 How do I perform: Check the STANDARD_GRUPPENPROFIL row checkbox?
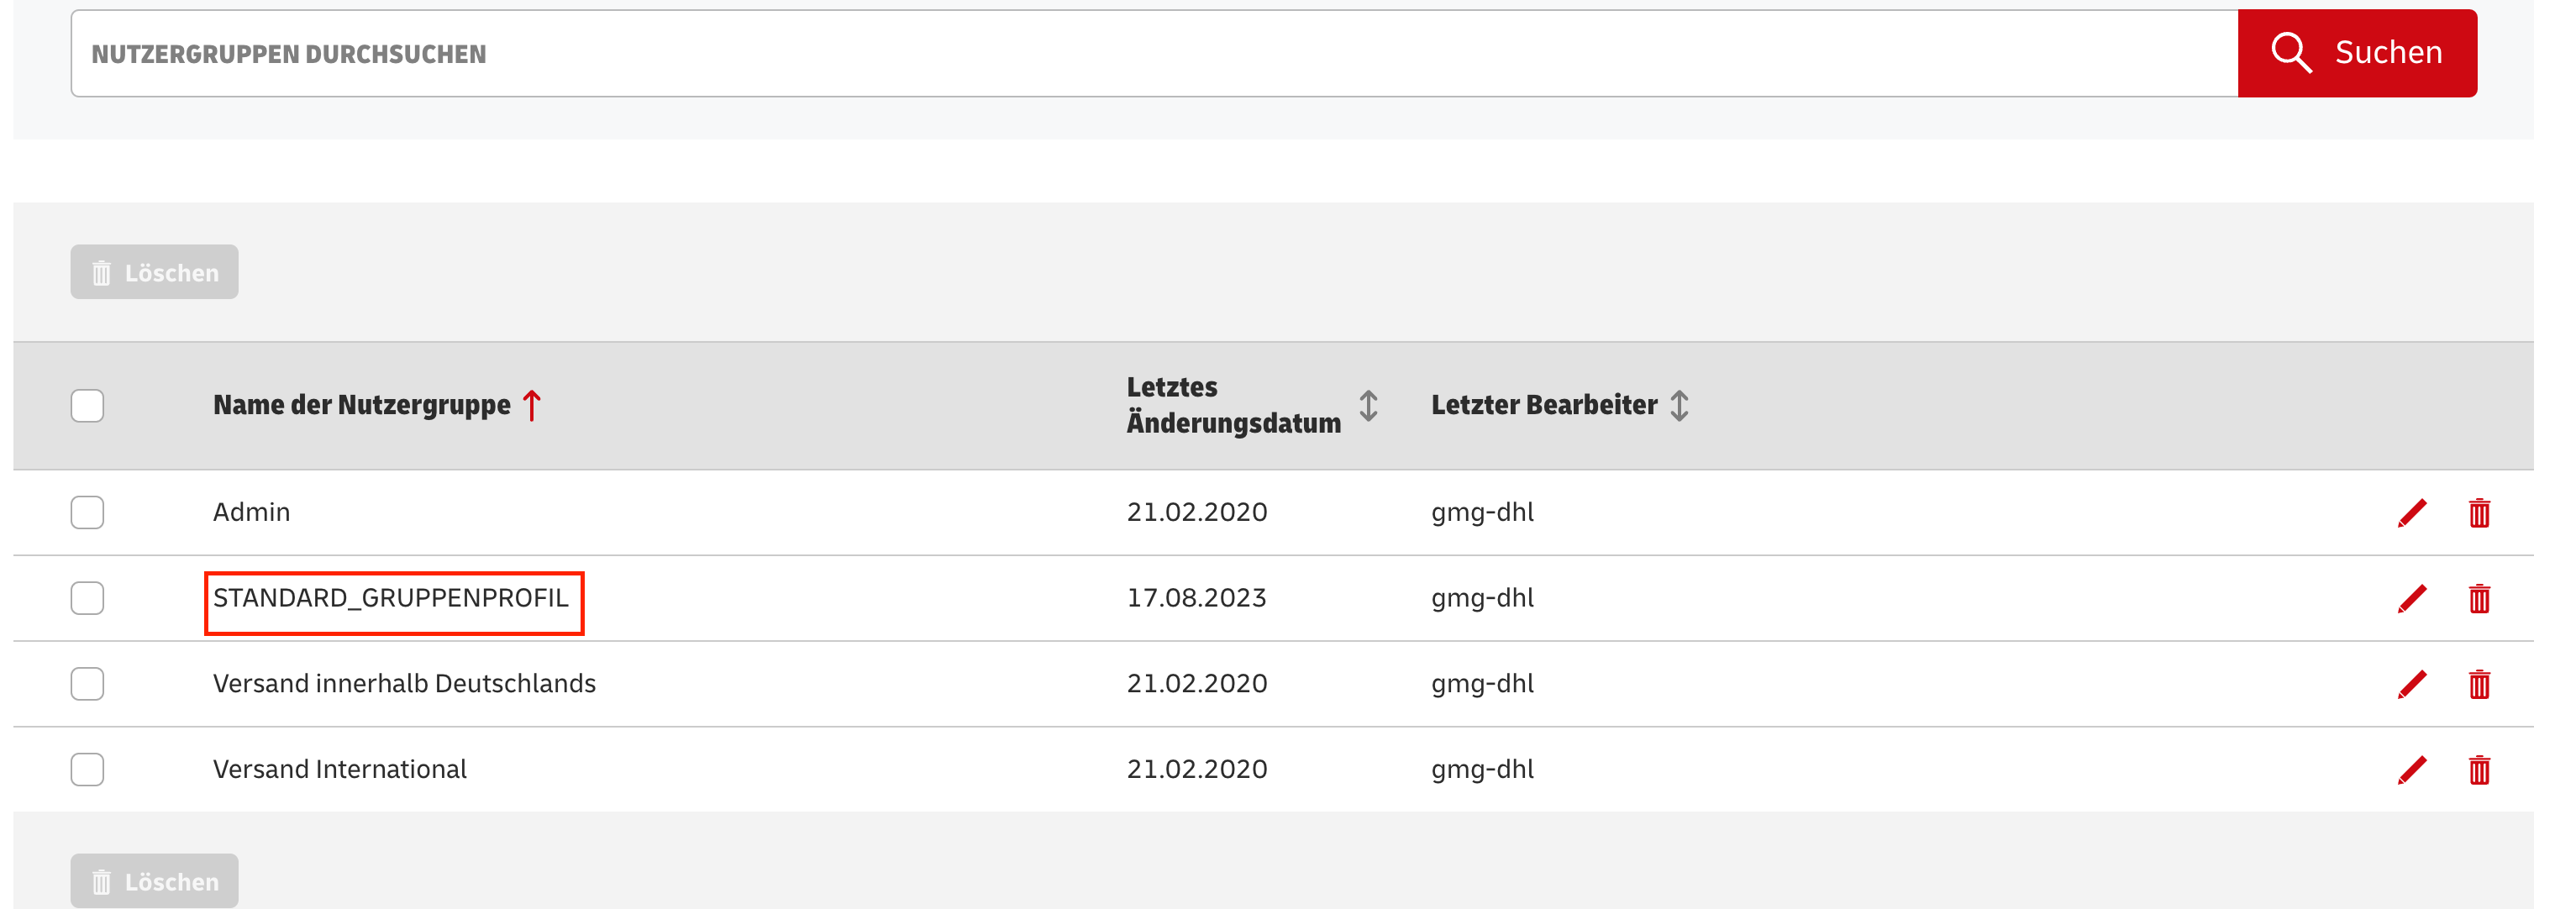tap(87, 598)
